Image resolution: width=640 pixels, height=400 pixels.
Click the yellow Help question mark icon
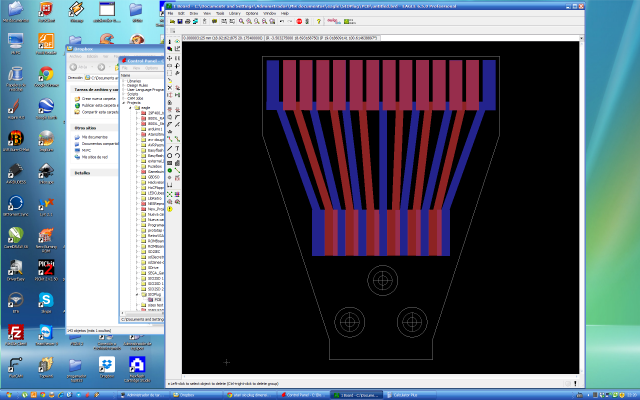(321, 20)
